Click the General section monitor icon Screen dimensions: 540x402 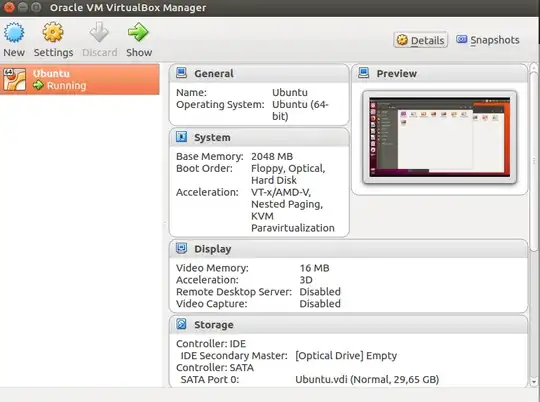pyautogui.click(x=181, y=73)
